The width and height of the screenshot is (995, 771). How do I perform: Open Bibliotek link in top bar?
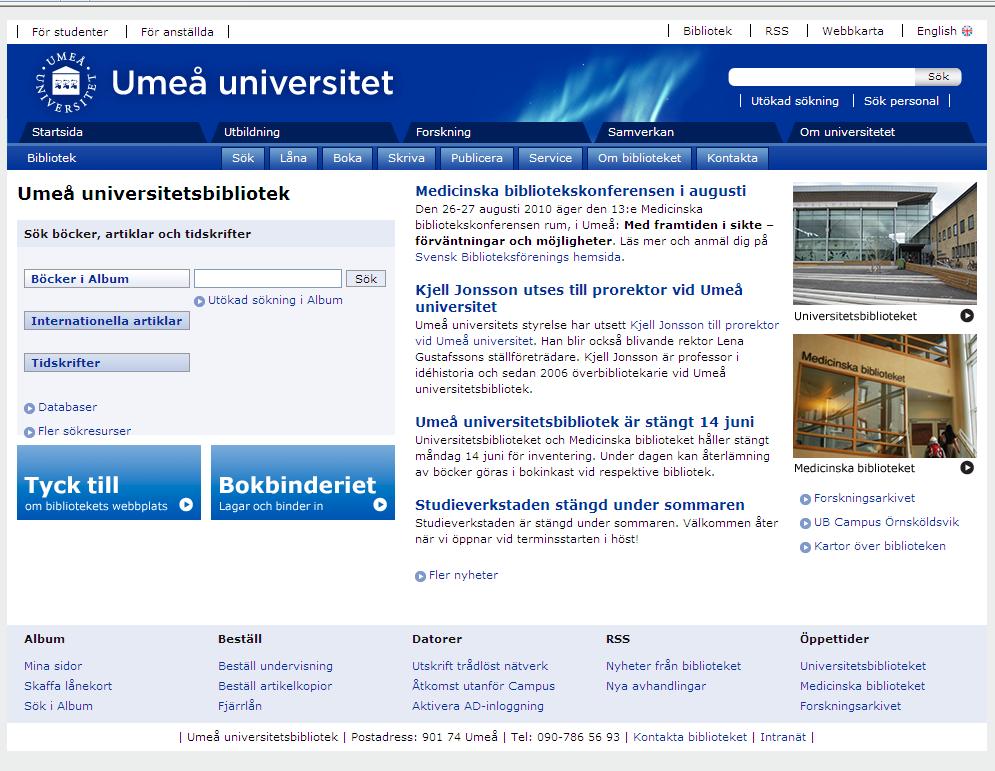[x=707, y=31]
